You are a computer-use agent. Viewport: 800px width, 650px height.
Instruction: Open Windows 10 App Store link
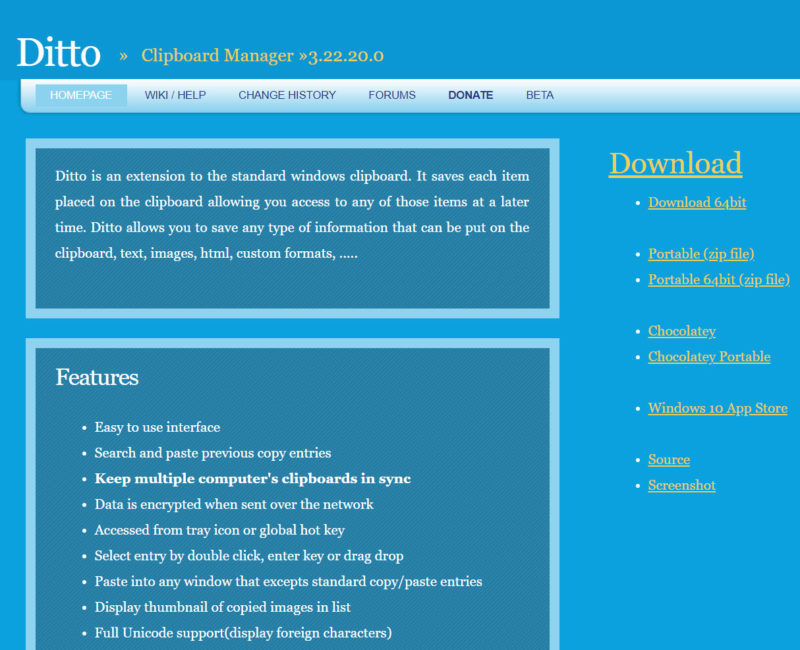coord(718,408)
